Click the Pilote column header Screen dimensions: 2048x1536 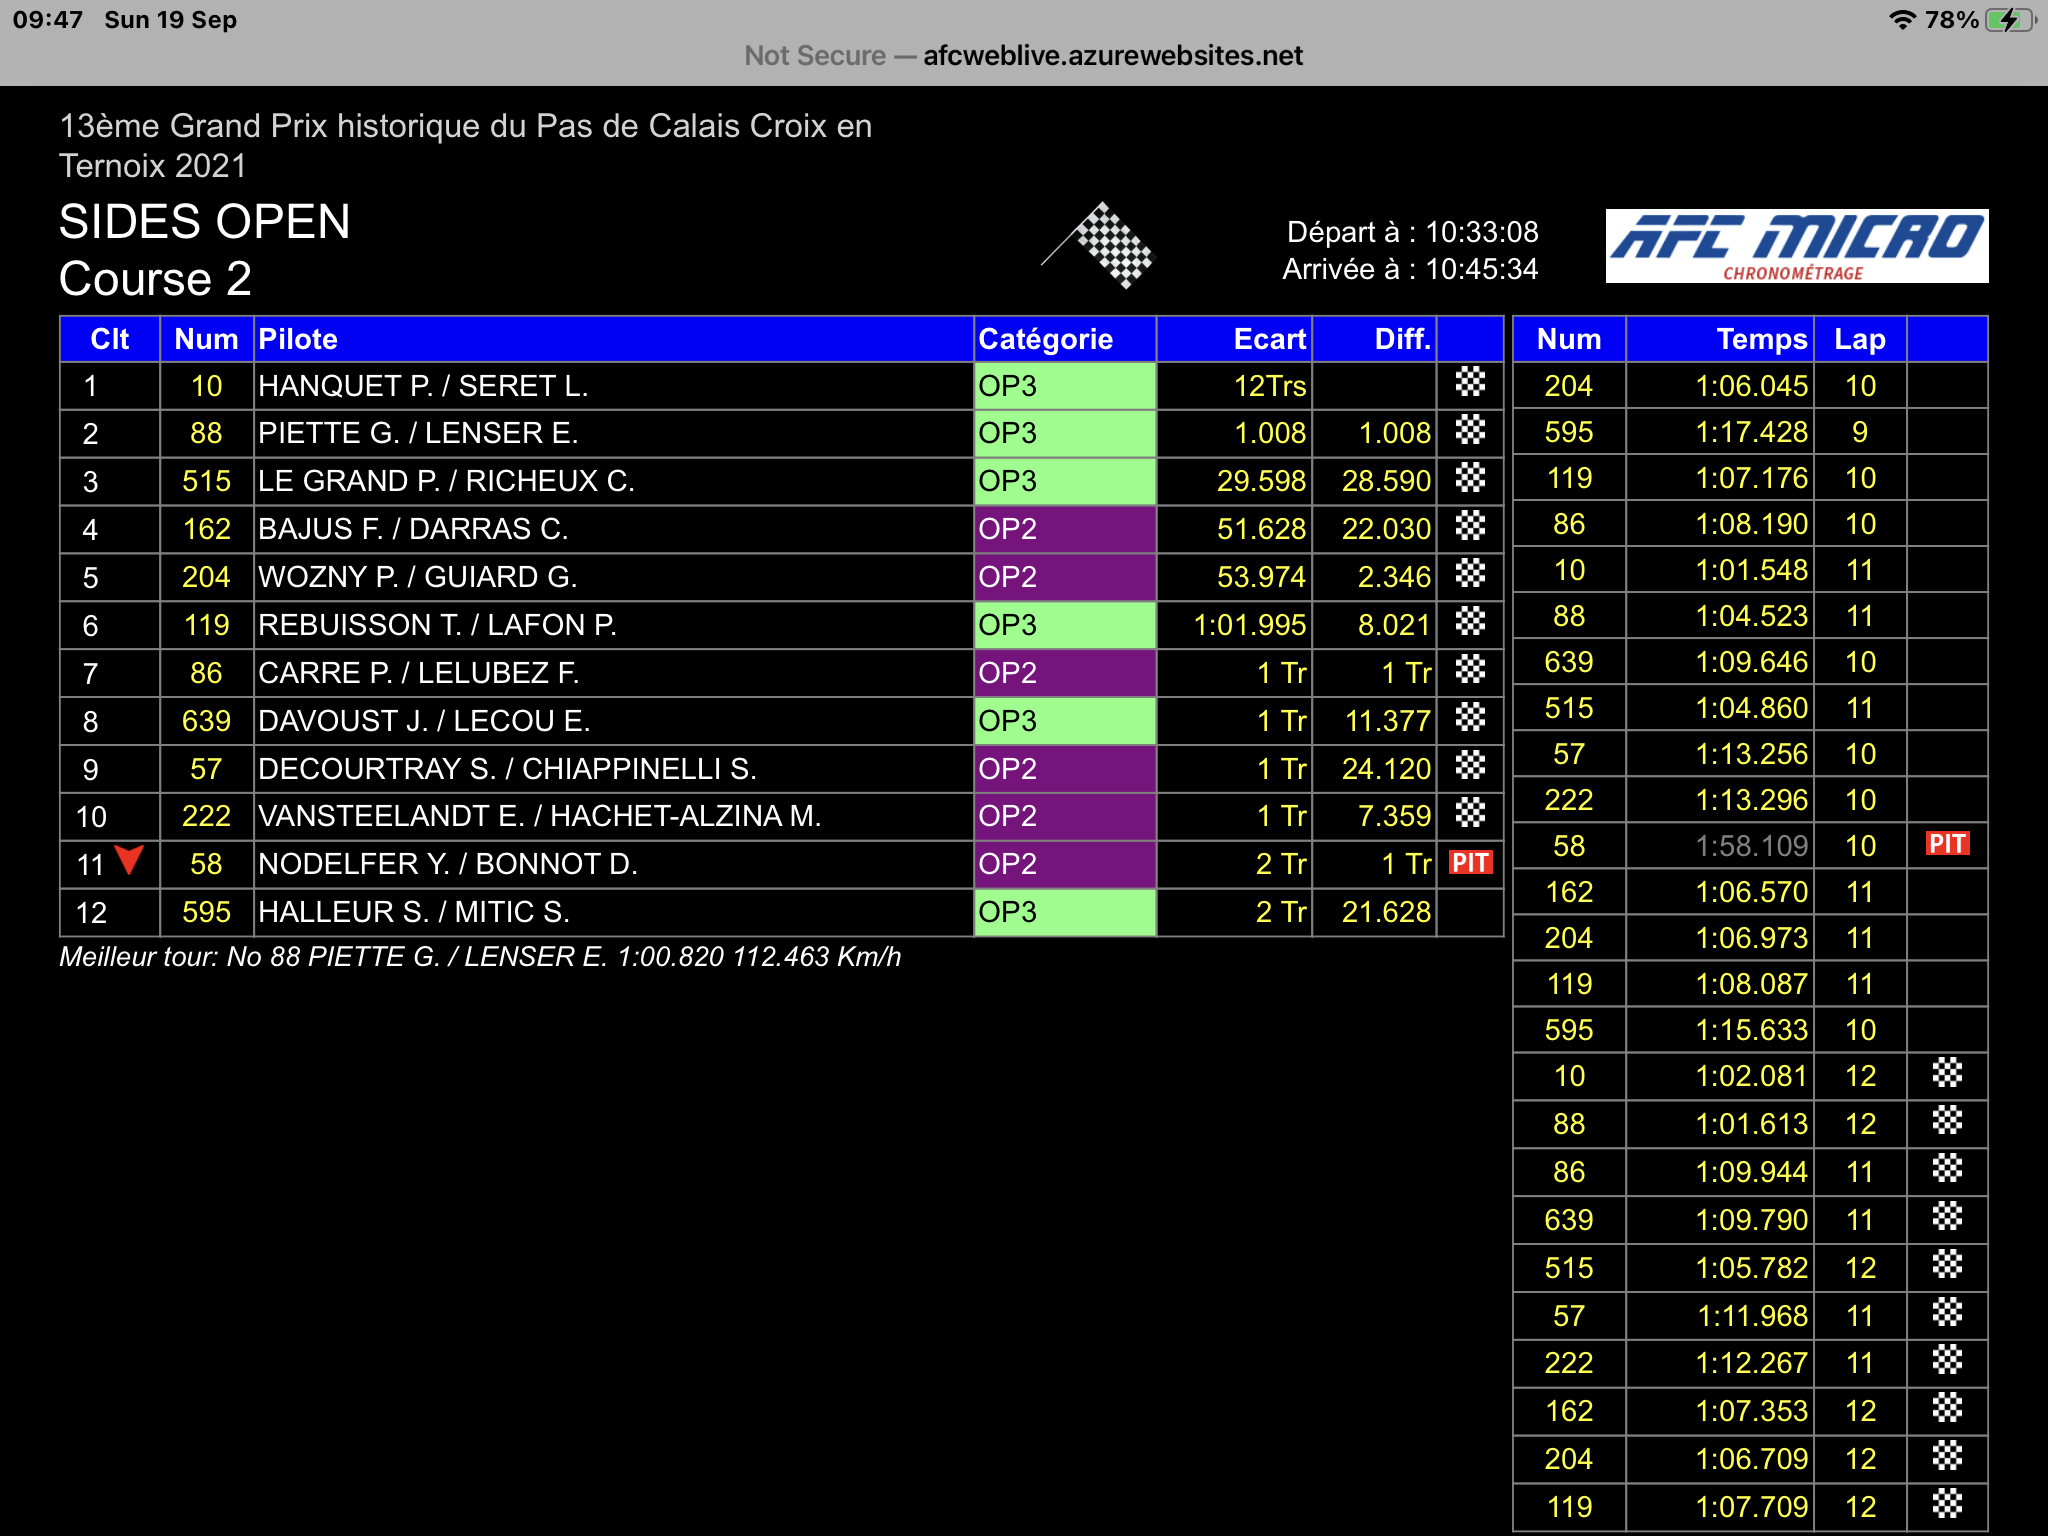(614, 339)
